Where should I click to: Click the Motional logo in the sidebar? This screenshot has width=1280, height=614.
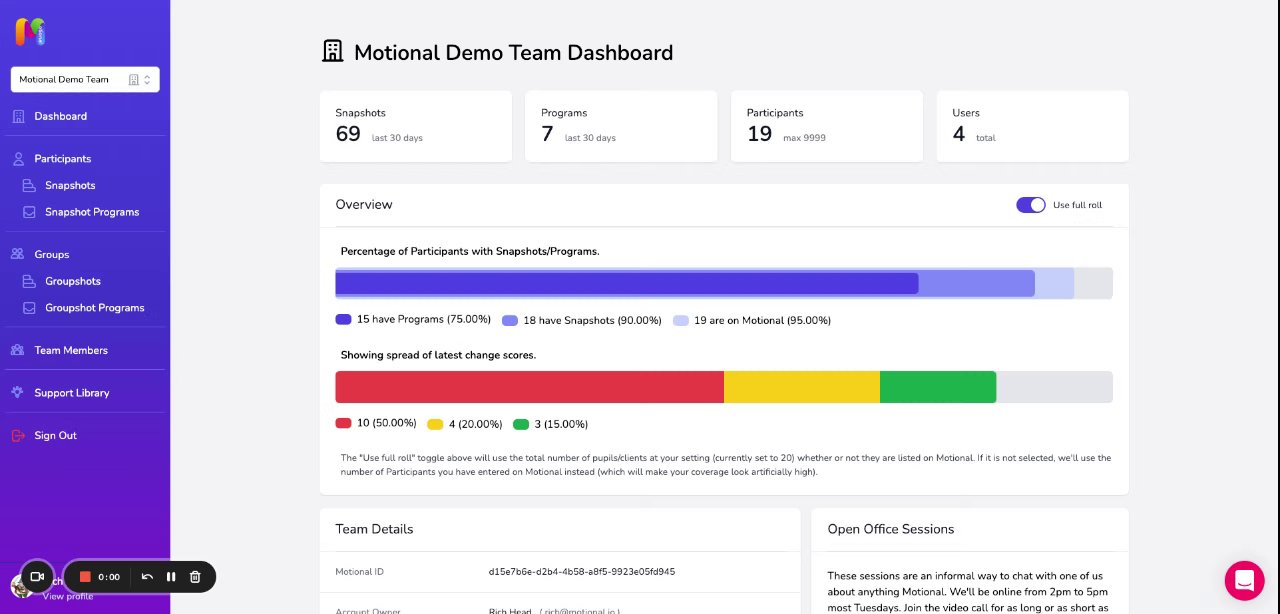point(30,32)
